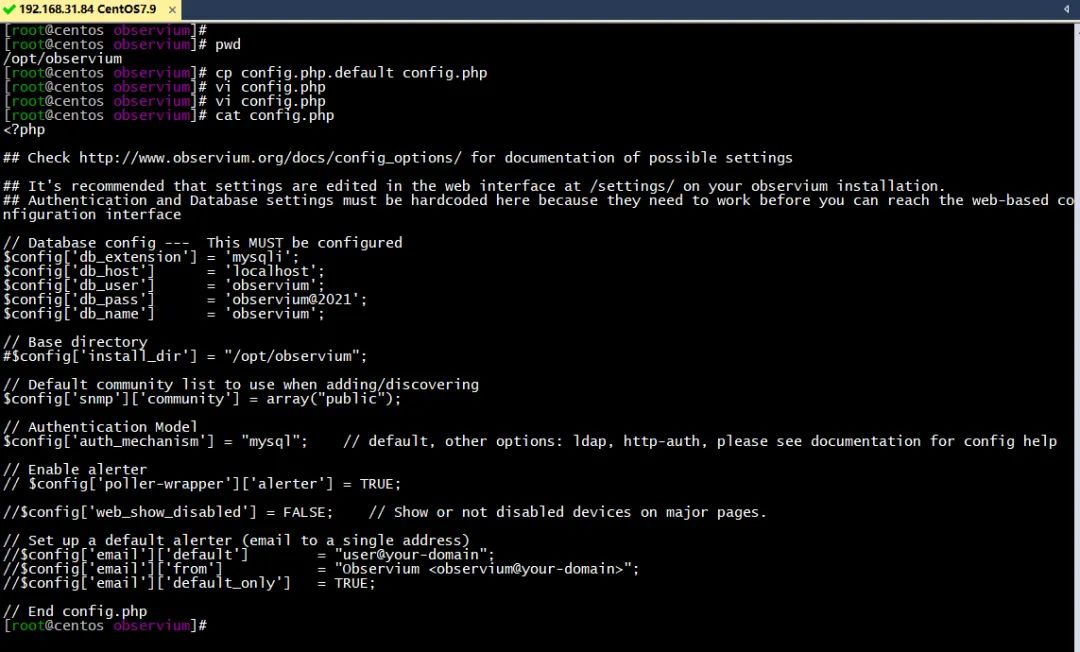This screenshot has height=652, width=1080.
Task: Click the cat config.php command line
Action: point(169,116)
